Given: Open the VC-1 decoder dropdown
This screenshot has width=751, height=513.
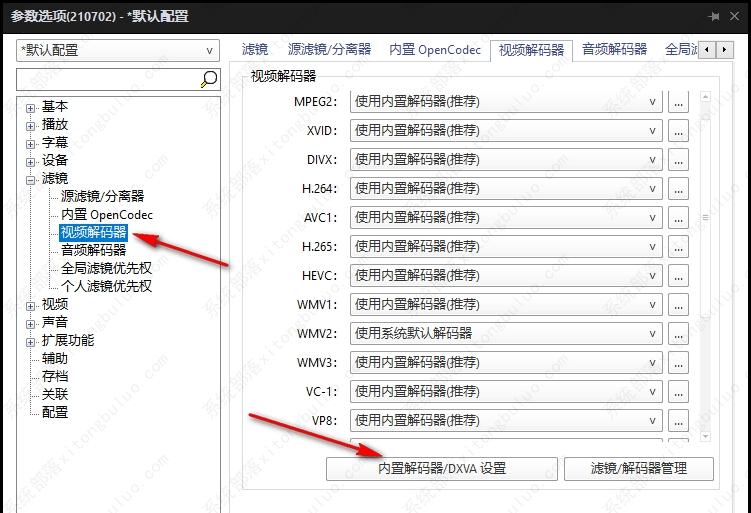Looking at the screenshot, I should 506,392.
